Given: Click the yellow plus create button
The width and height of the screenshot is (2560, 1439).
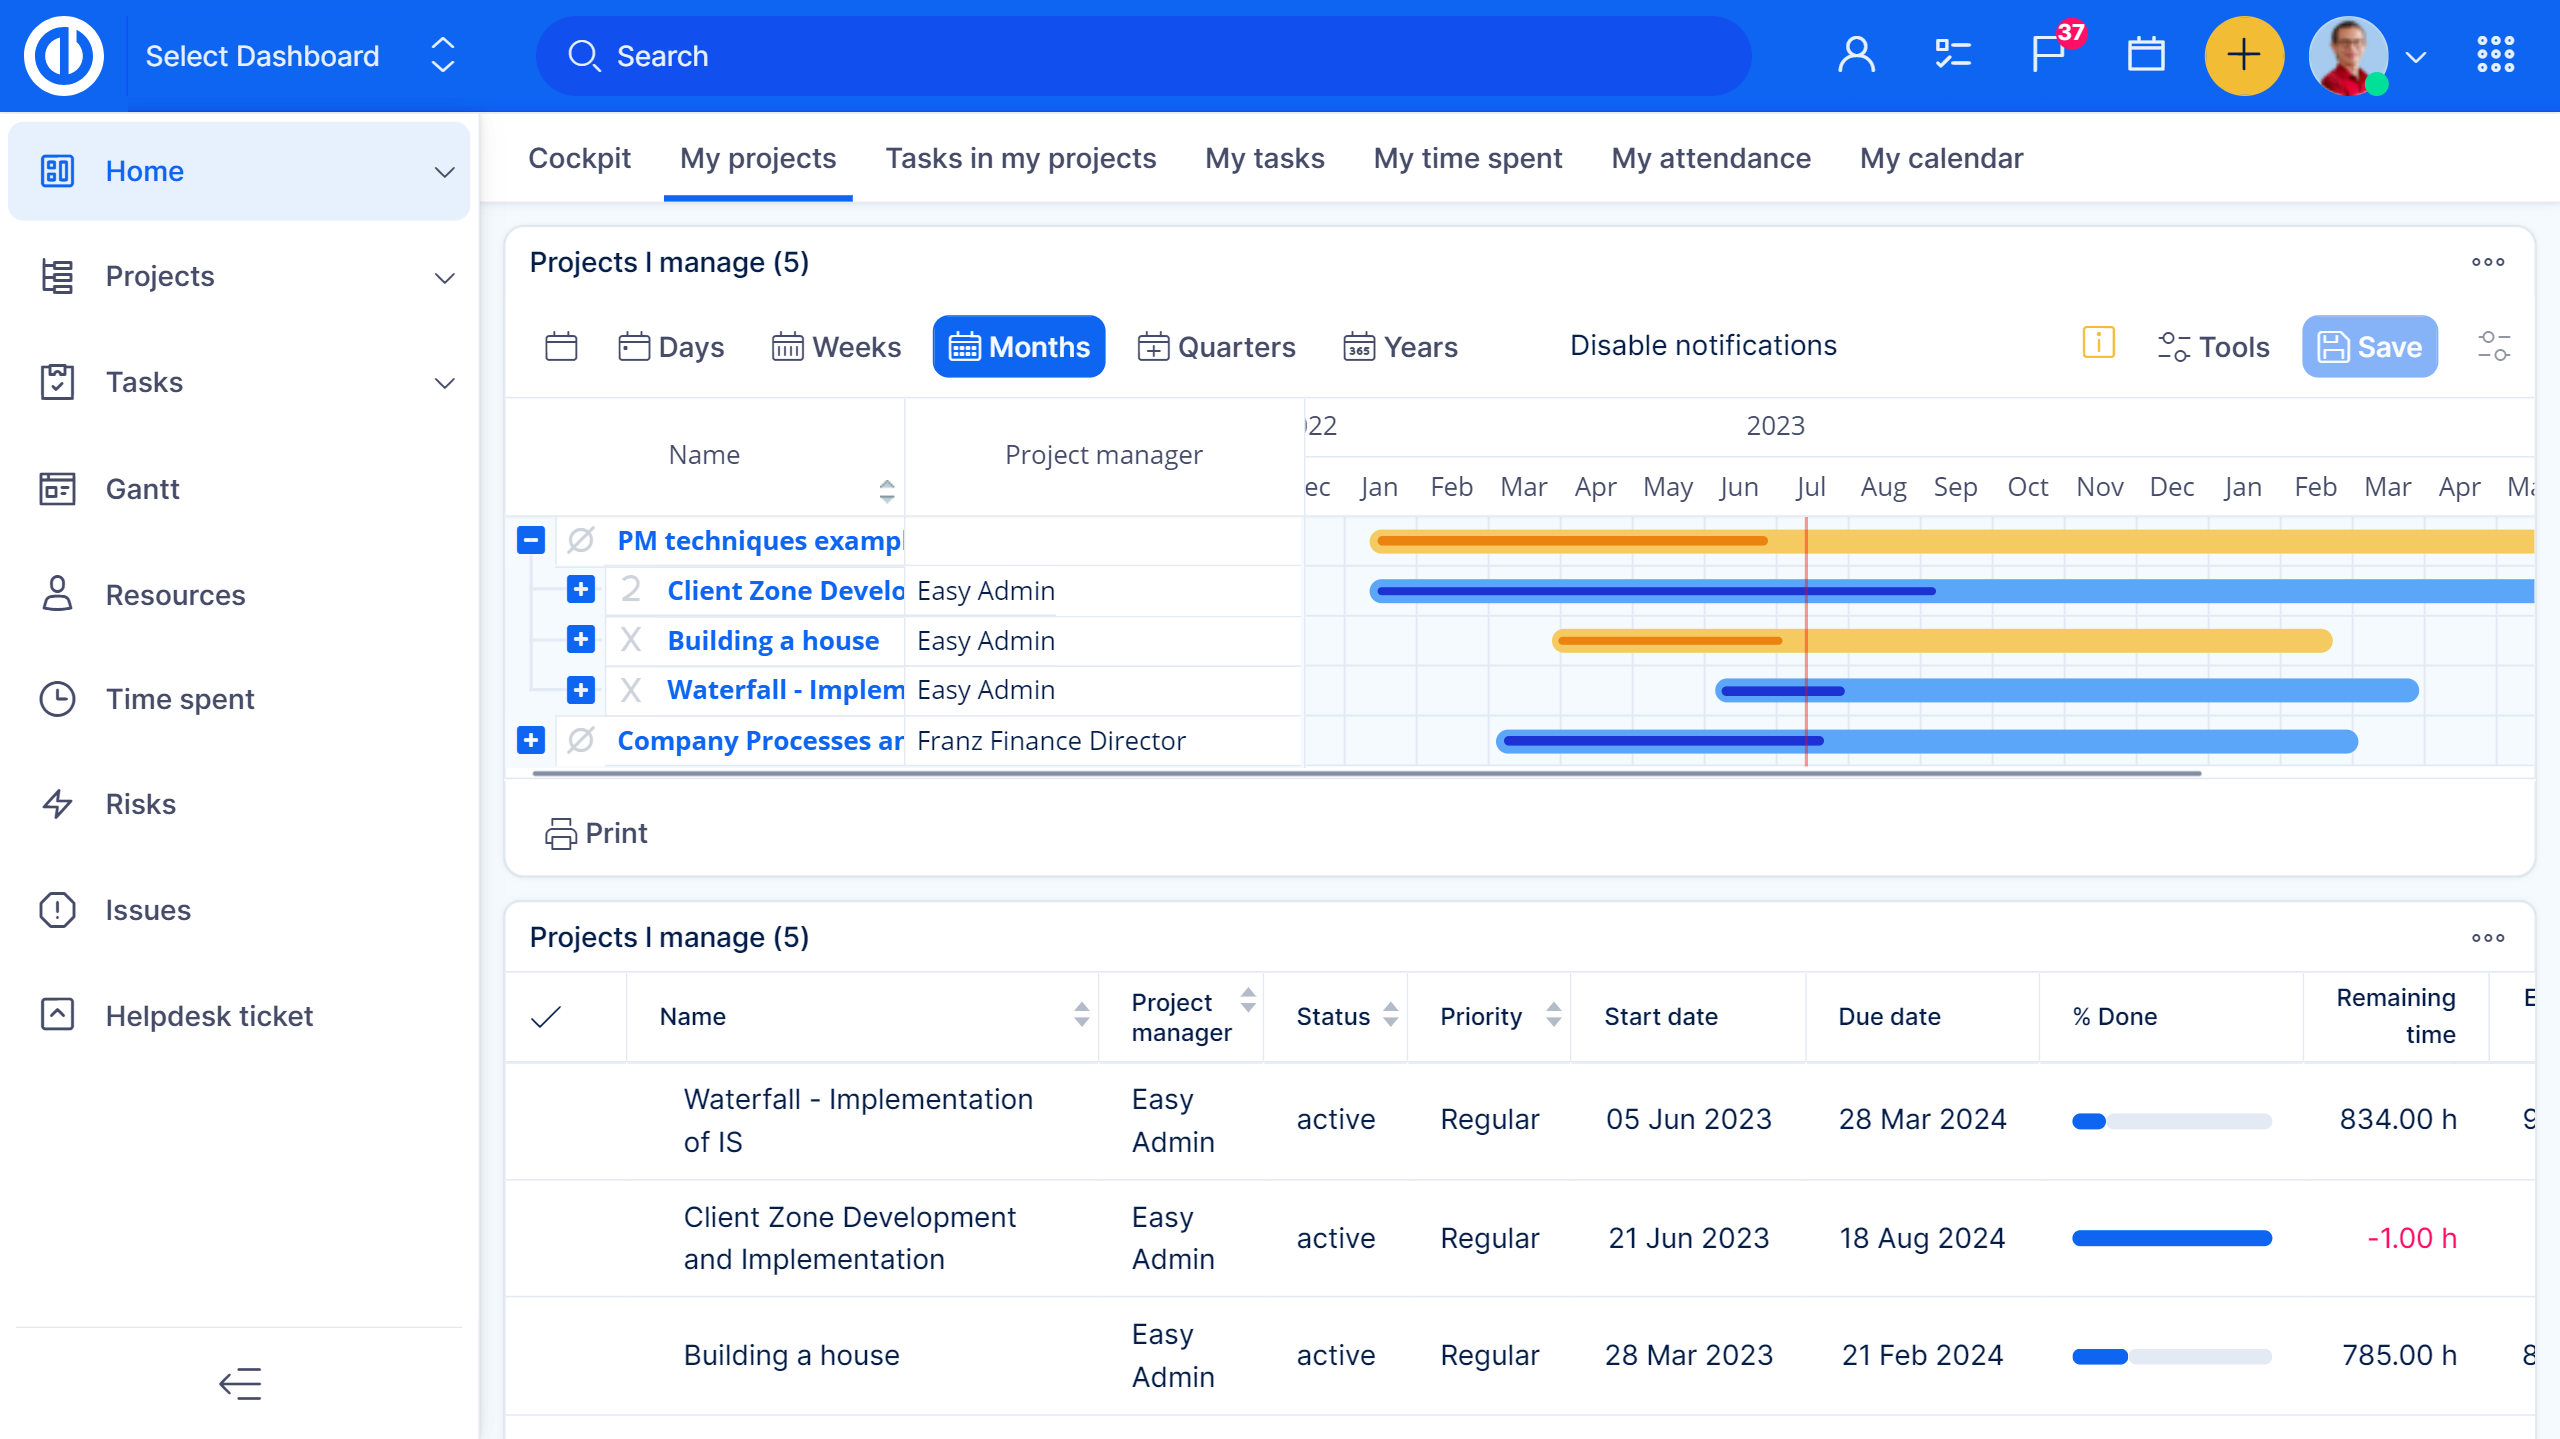Looking at the screenshot, I should point(2243,55).
